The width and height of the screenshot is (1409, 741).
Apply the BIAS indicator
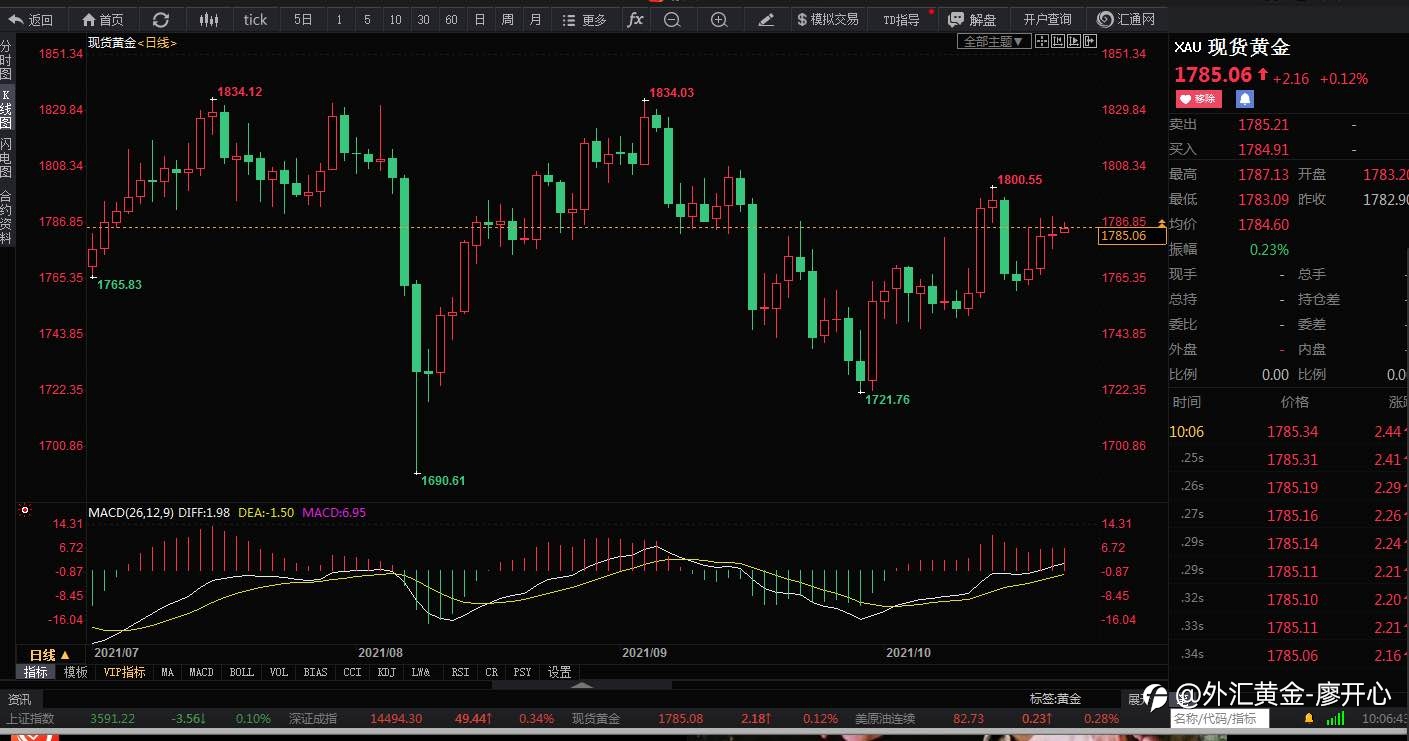coord(316,672)
